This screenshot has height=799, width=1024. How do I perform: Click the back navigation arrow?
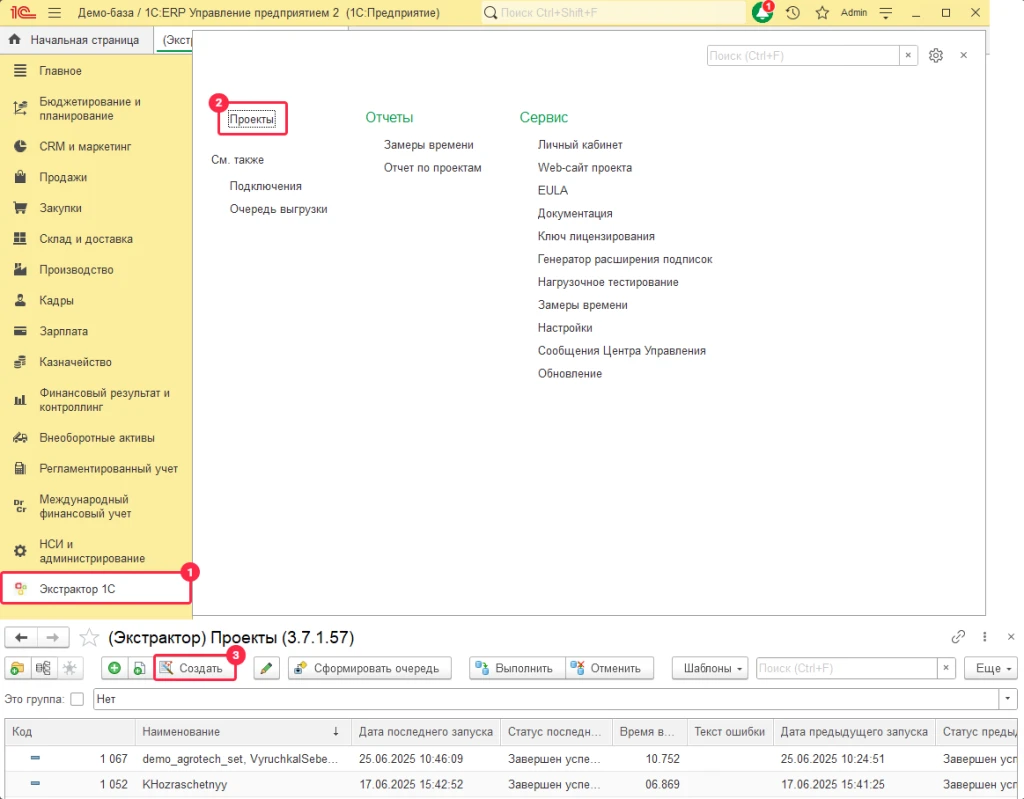(x=22, y=637)
